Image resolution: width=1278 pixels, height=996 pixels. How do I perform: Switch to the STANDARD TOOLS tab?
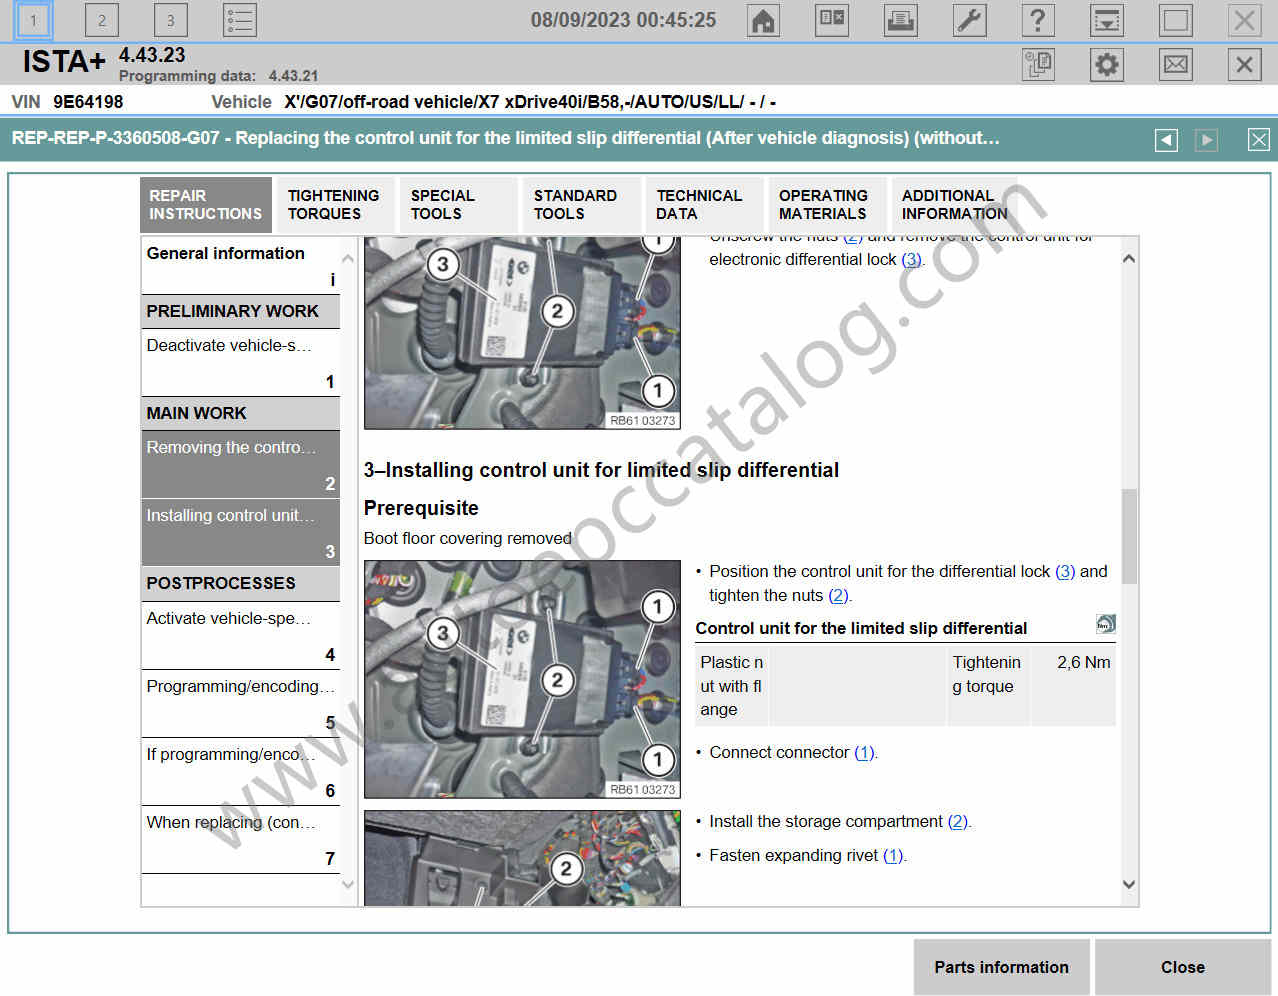pos(581,205)
